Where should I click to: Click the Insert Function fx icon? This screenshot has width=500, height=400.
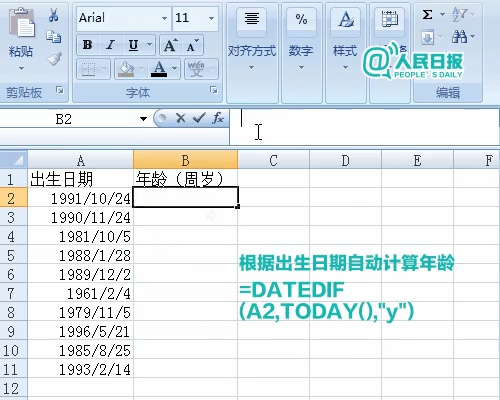tap(218, 118)
